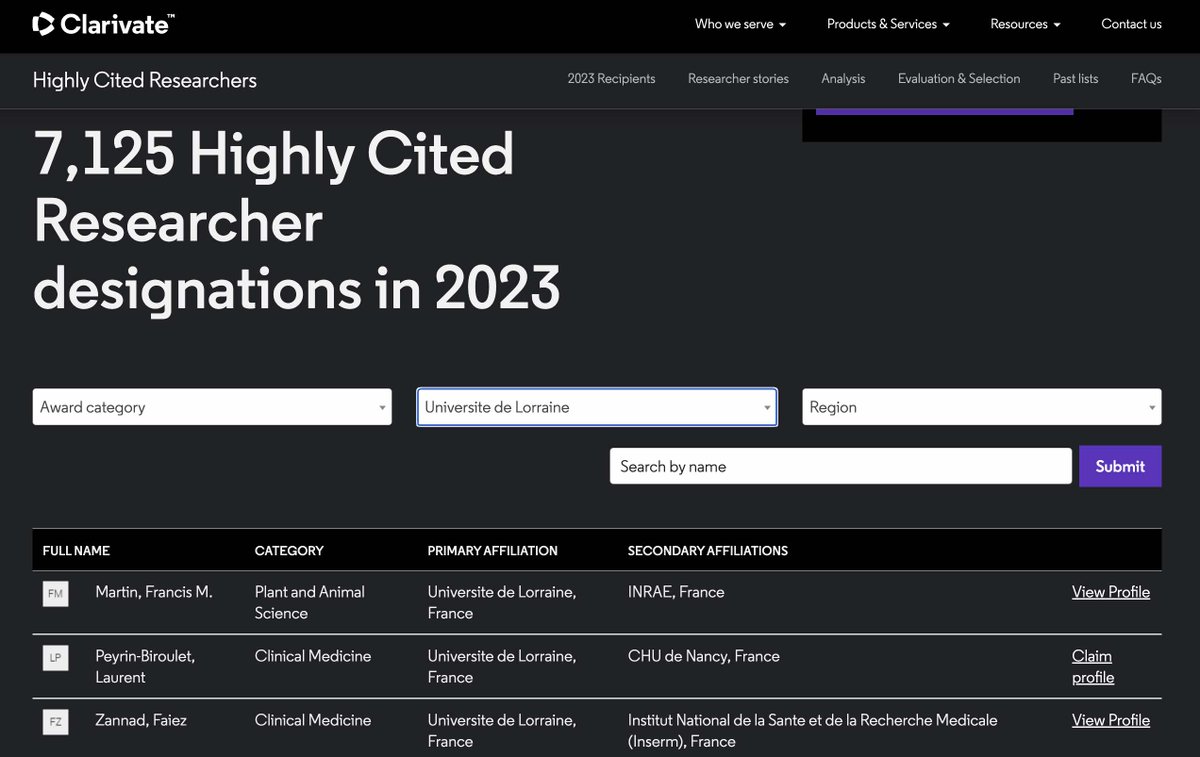Open the FM avatar for Francis Martin
Screen dimensions: 1200x757
[55, 593]
